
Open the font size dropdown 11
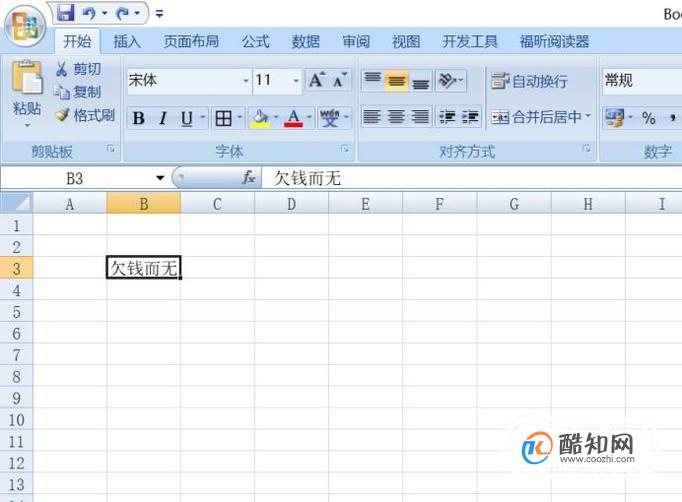click(296, 80)
